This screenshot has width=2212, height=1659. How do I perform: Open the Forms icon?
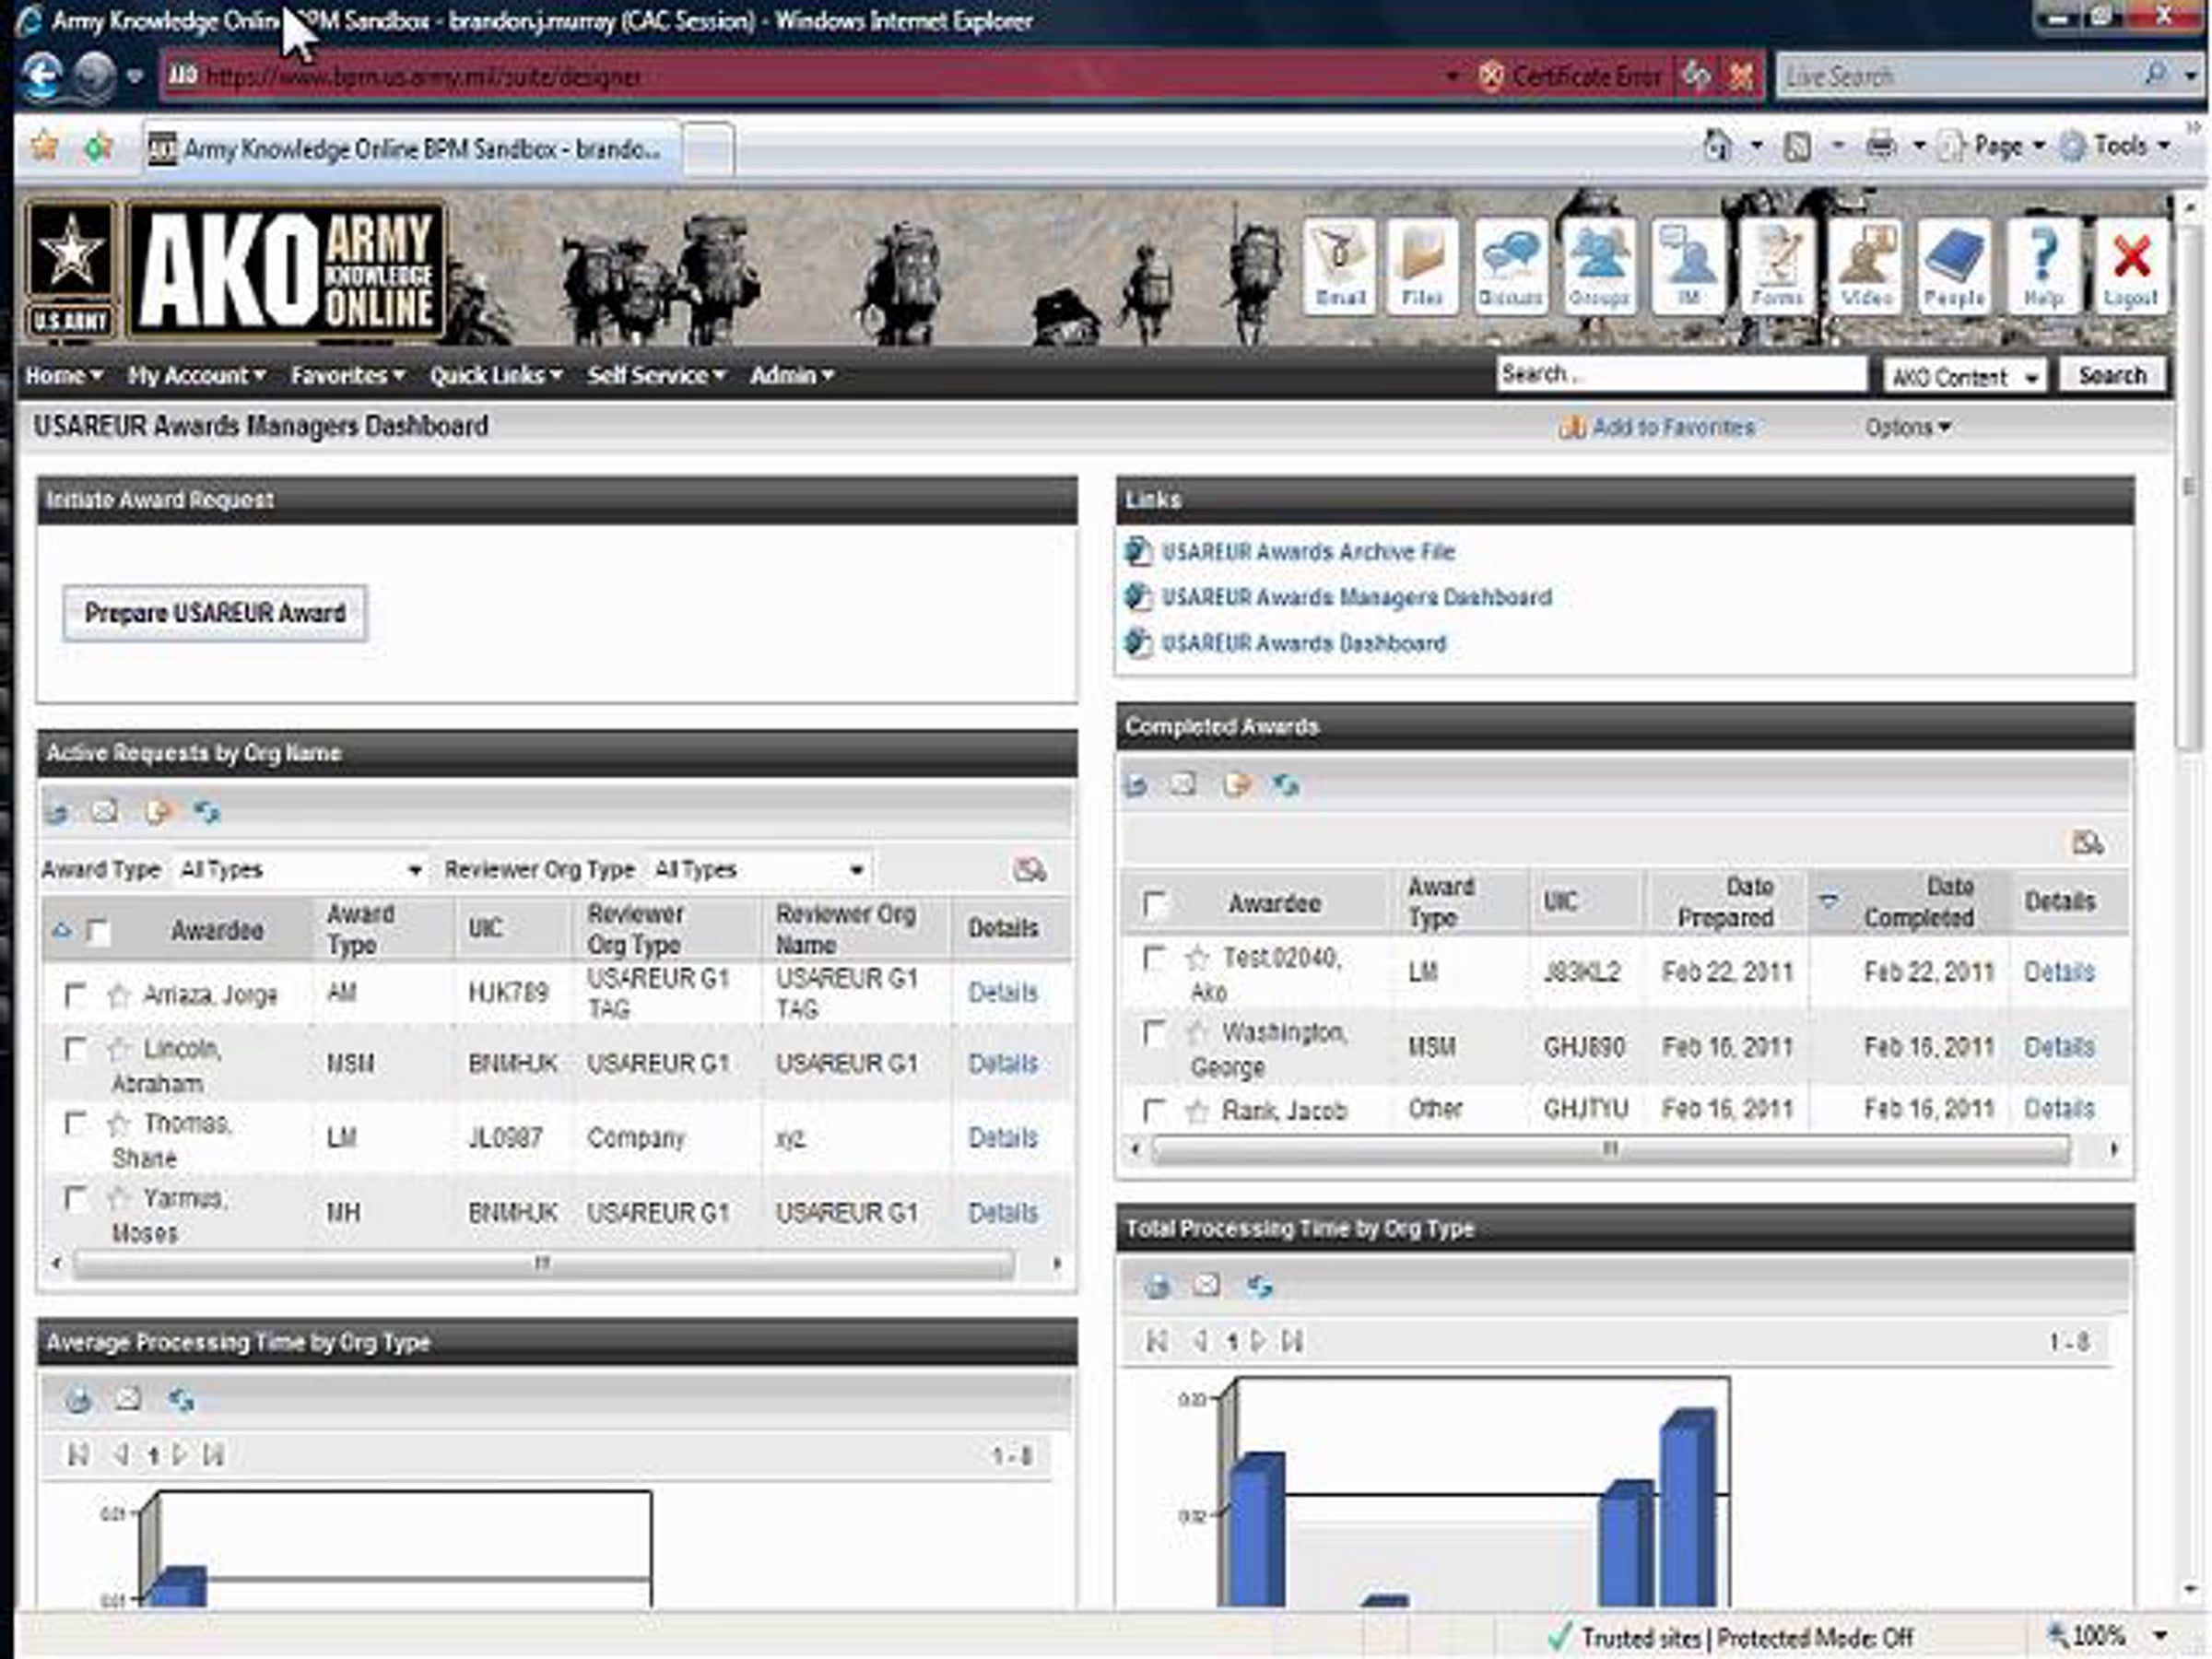coord(1776,264)
